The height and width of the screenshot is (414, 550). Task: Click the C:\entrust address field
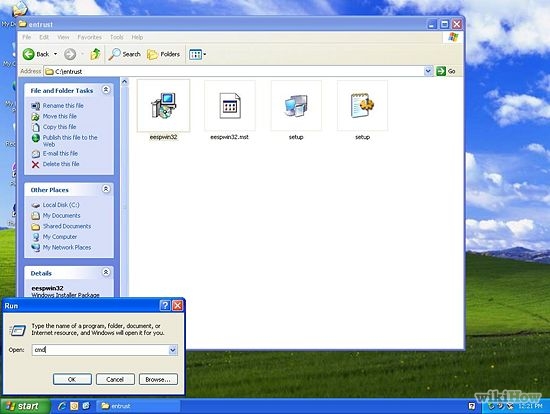click(234, 72)
